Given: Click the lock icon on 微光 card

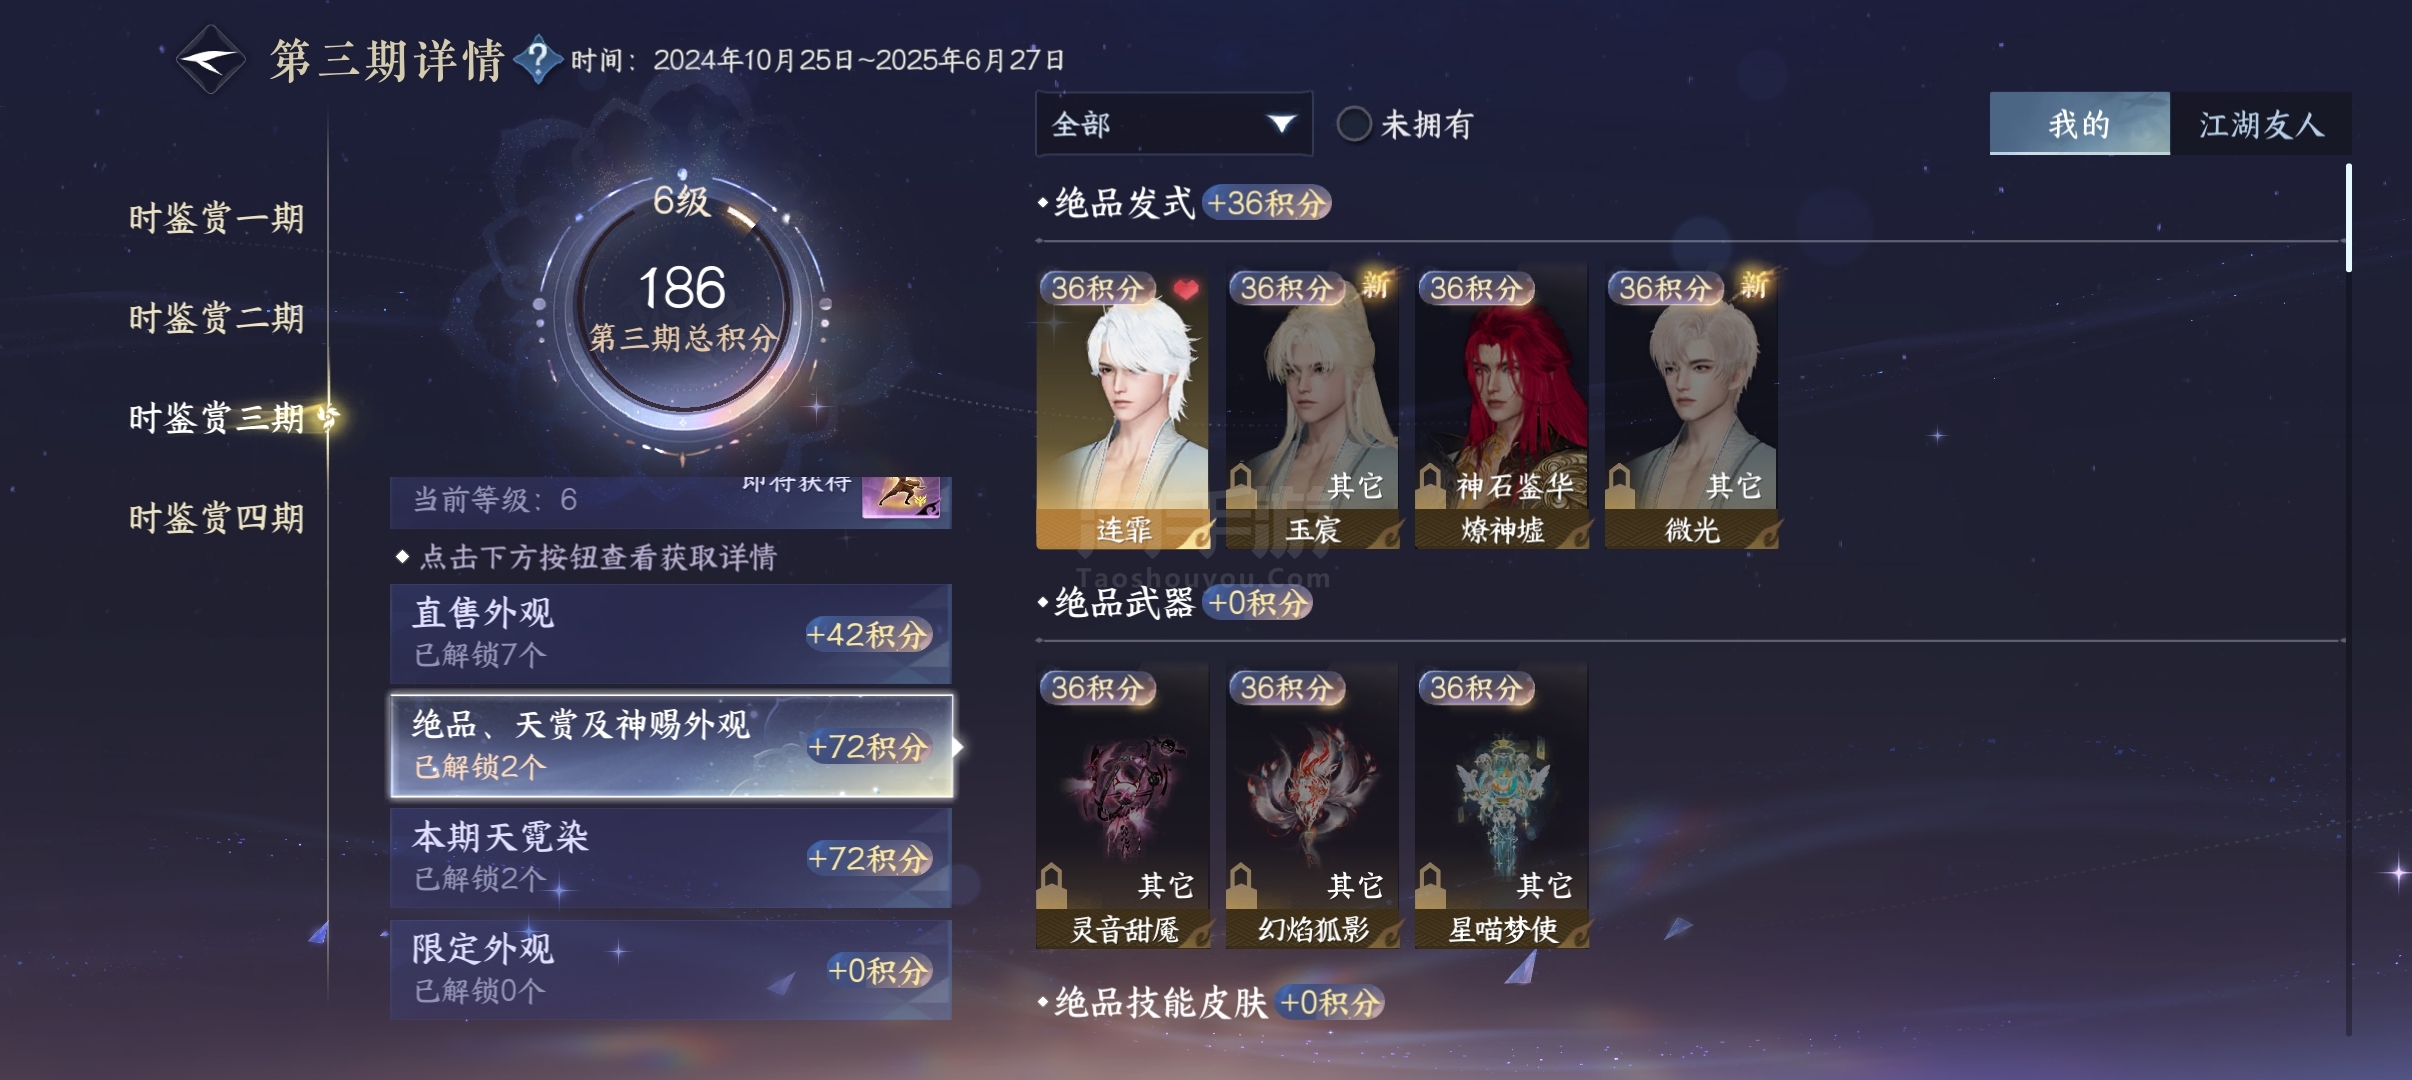Looking at the screenshot, I should [x=1620, y=486].
